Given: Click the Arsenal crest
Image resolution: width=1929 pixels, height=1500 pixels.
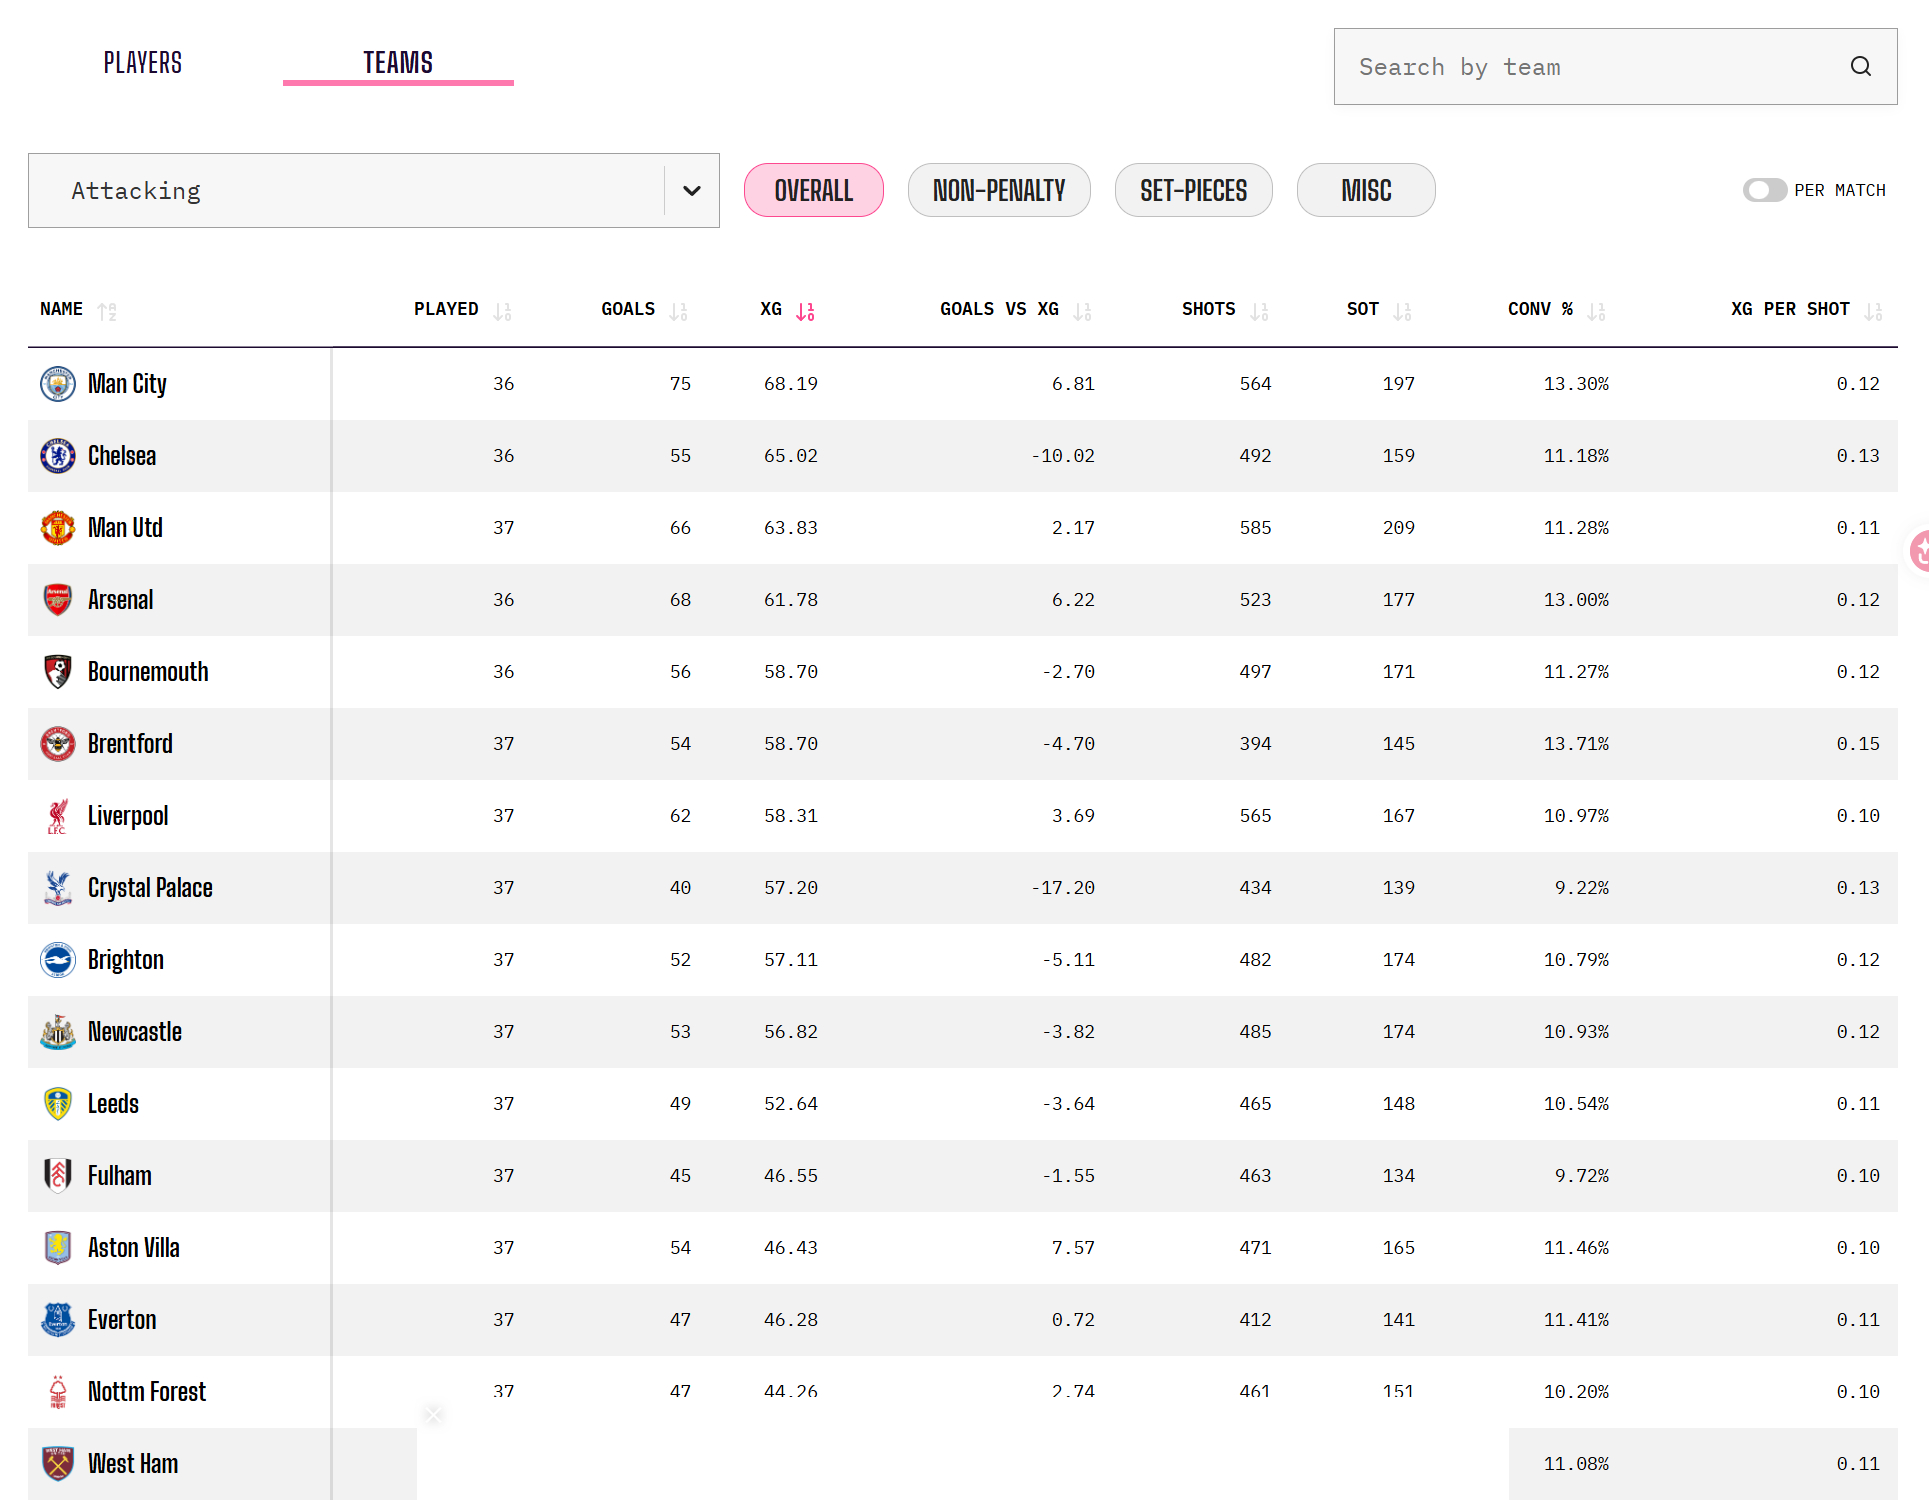Looking at the screenshot, I should click(x=58, y=600).
